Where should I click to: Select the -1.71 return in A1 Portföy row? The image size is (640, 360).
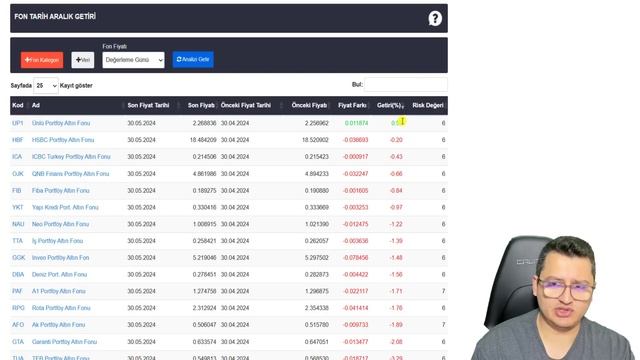[396, 291]
